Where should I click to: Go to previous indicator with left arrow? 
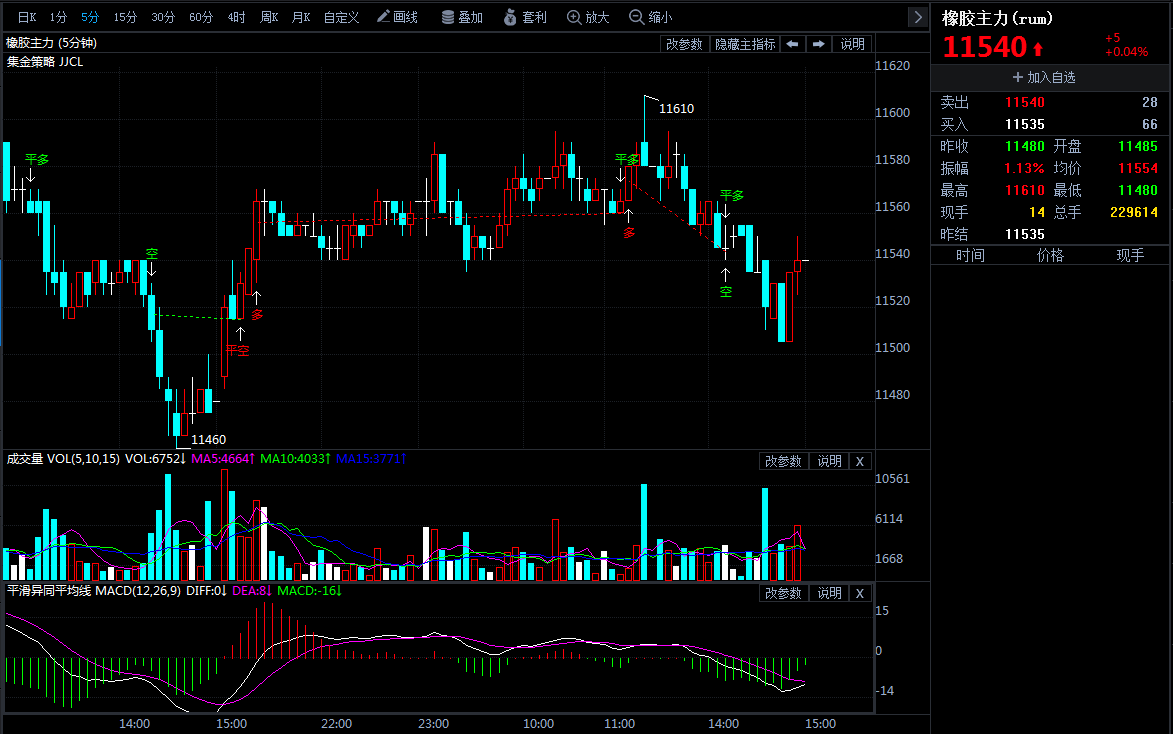pyautogui.click(x=792, y=44)
